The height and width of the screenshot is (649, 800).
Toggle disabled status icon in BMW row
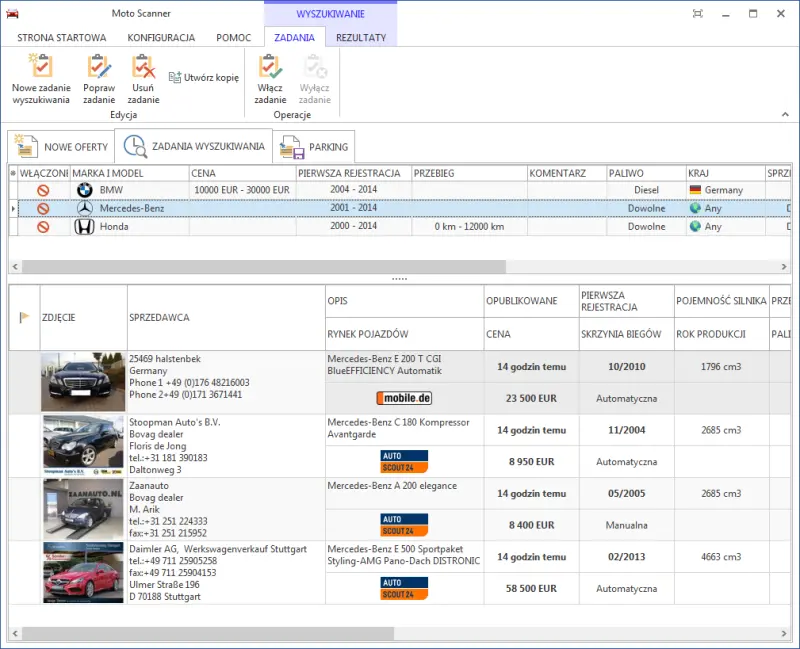43,190
